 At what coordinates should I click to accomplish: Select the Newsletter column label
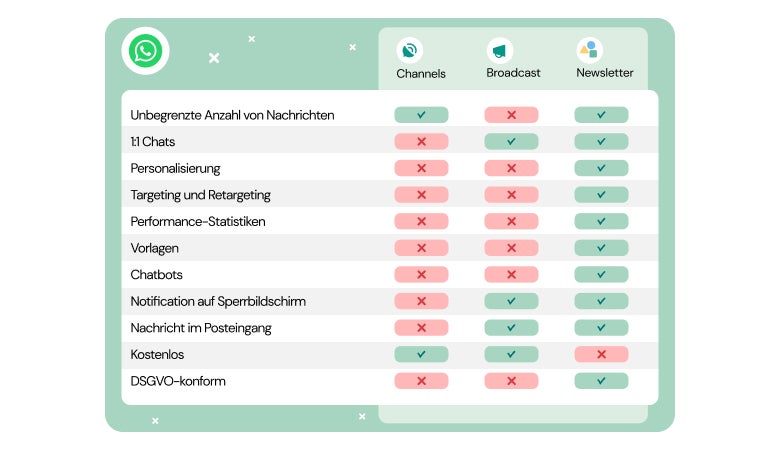[605, 73]
